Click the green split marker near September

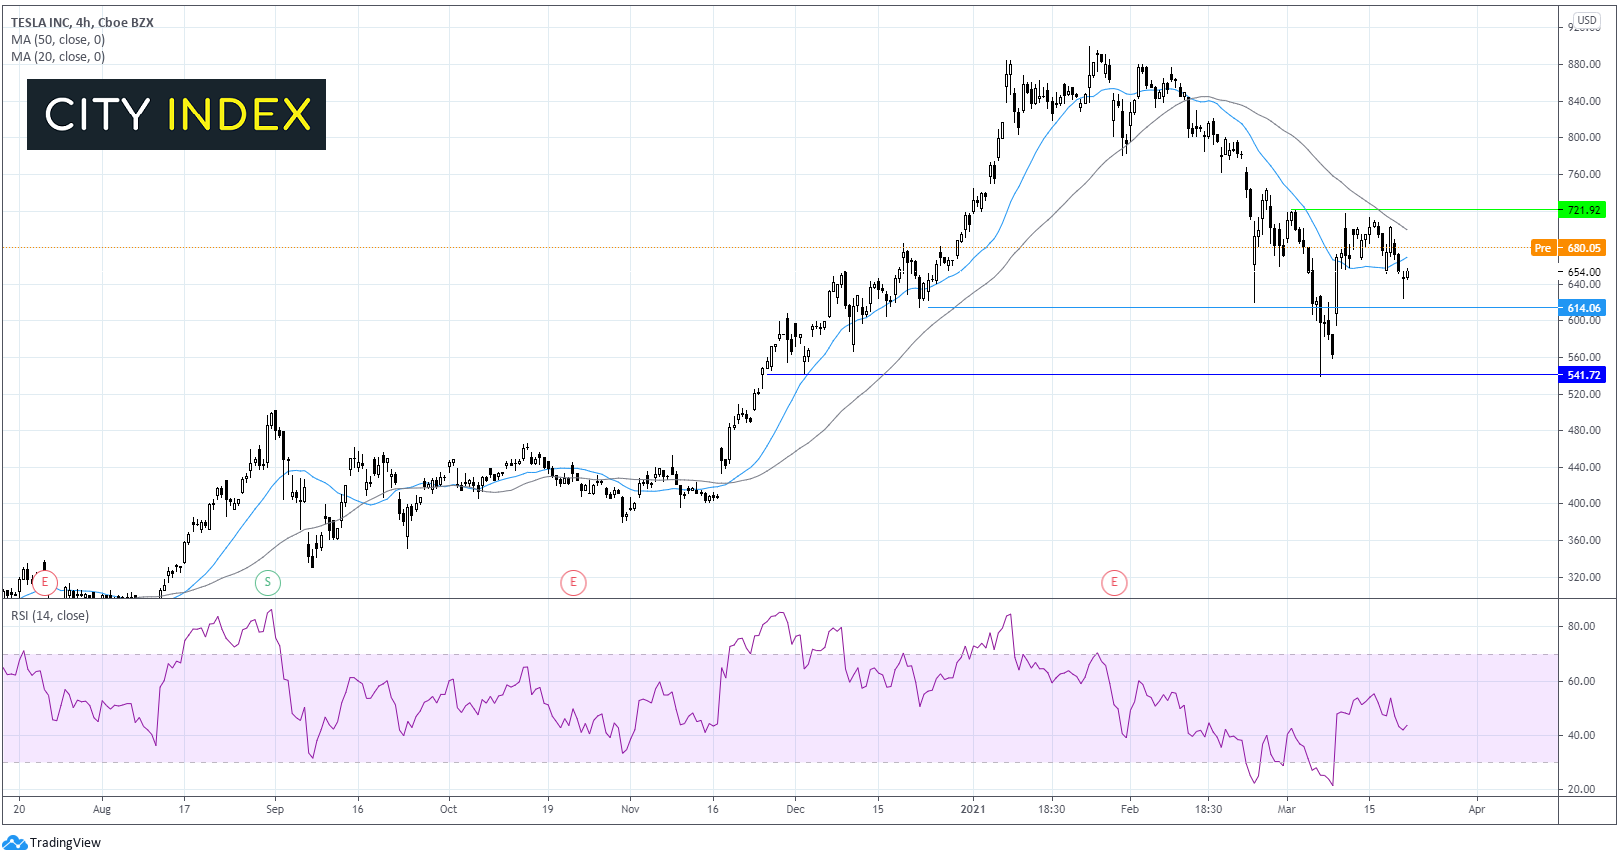pos(267,582)
